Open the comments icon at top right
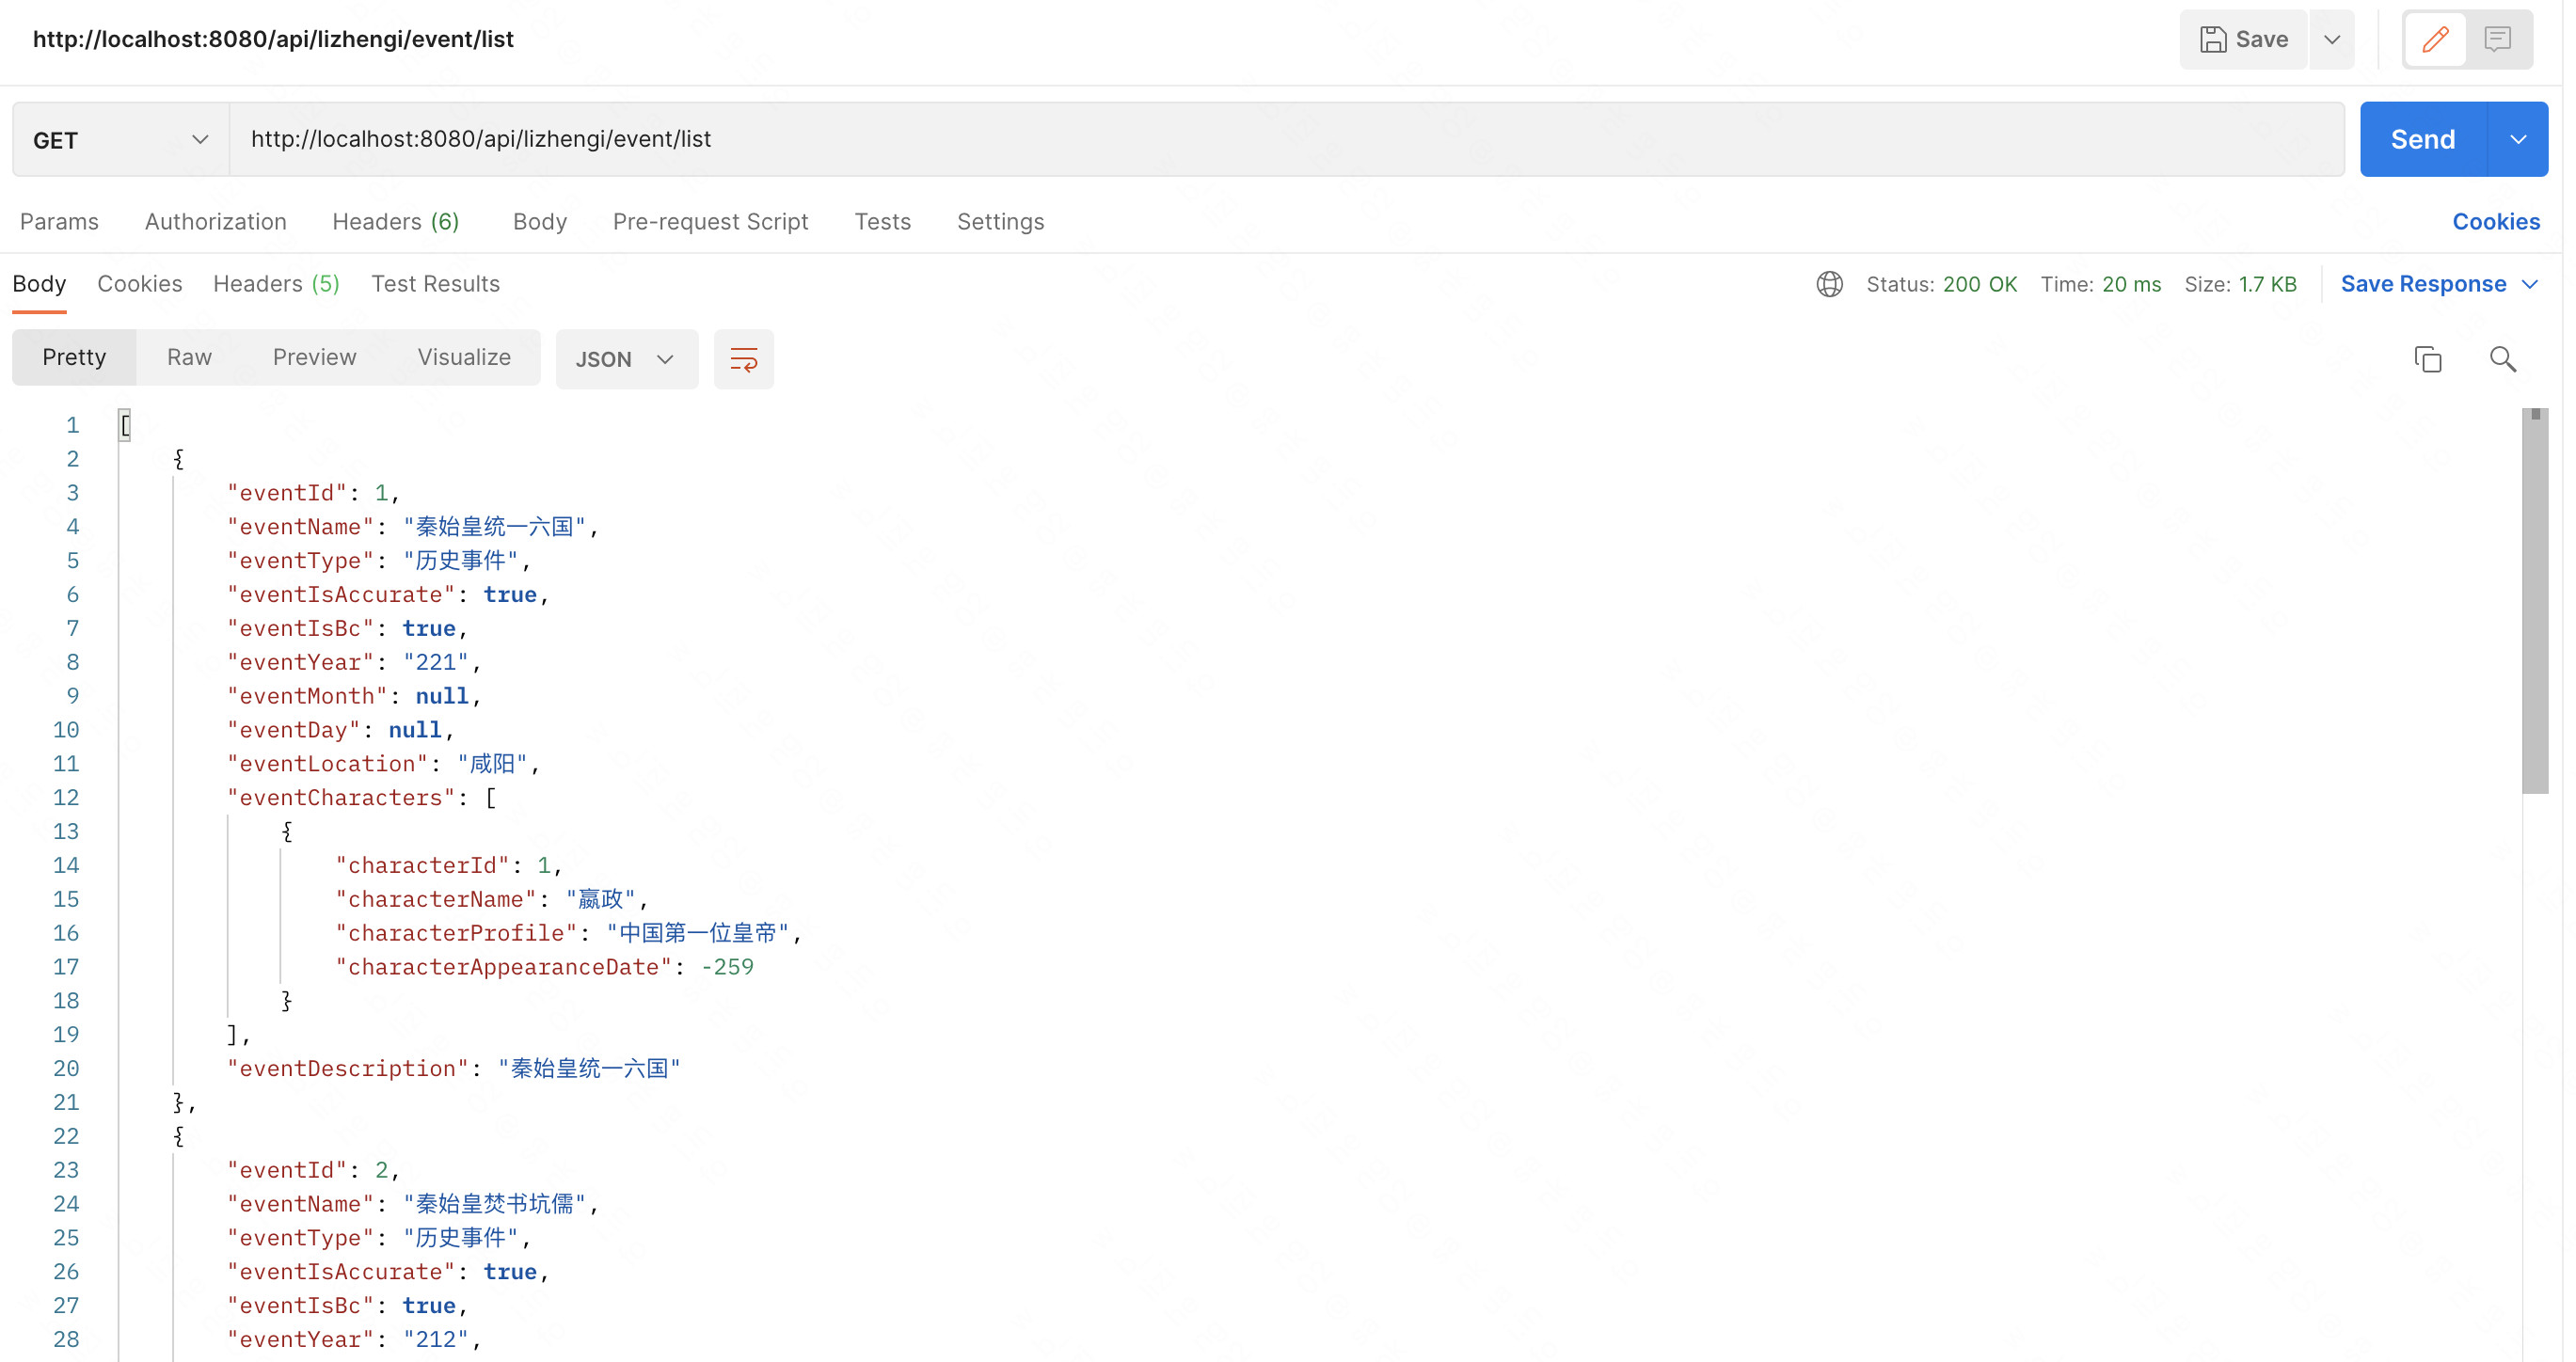This screenshot has height=1362, width=2576. click(2497, 40)
